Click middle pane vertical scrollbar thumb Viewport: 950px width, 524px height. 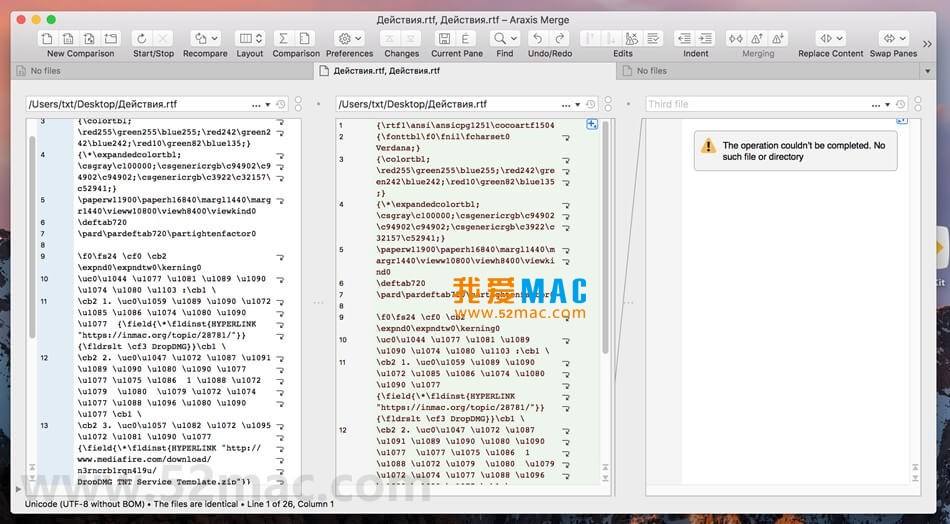pyautogui.click(x=605, y=237)
